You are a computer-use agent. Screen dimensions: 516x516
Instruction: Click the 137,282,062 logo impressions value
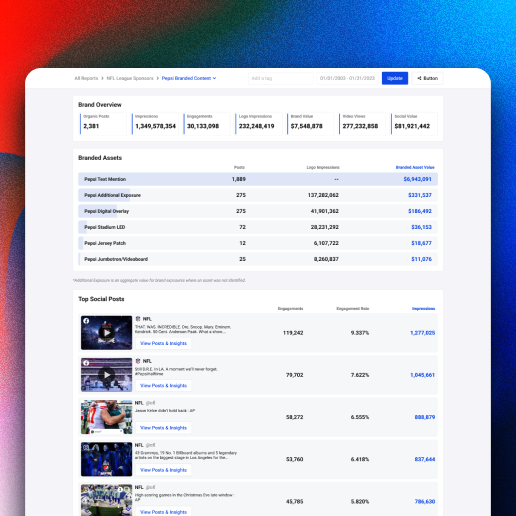point(323,195)
